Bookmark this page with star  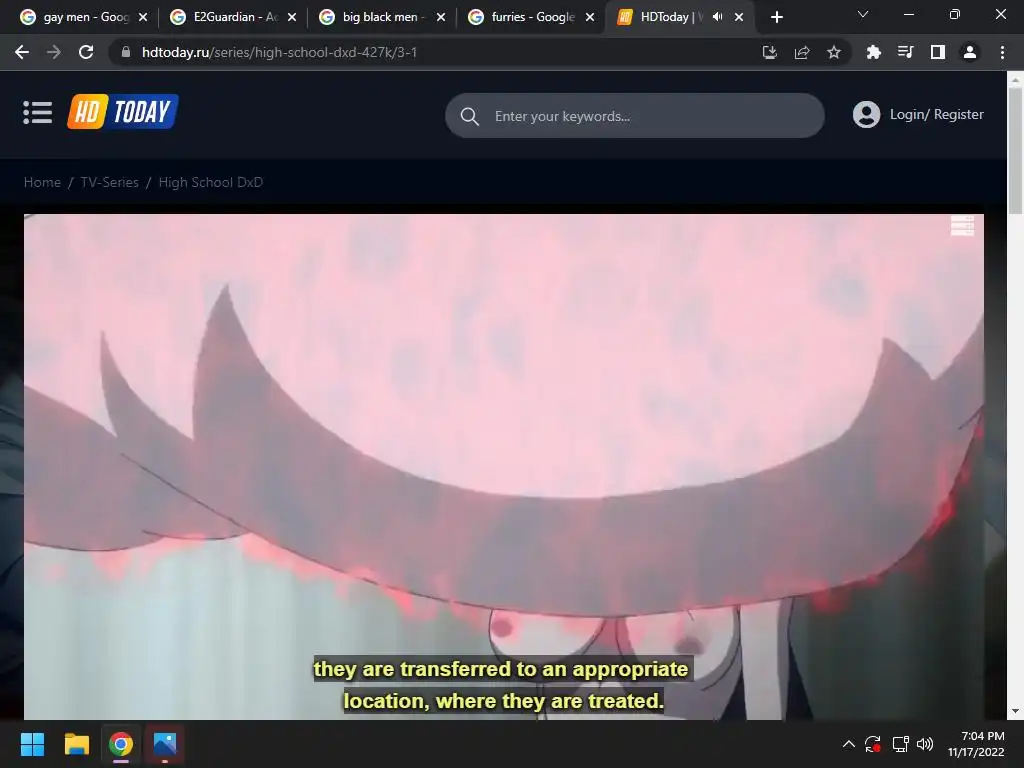click(x=833, y=52)
